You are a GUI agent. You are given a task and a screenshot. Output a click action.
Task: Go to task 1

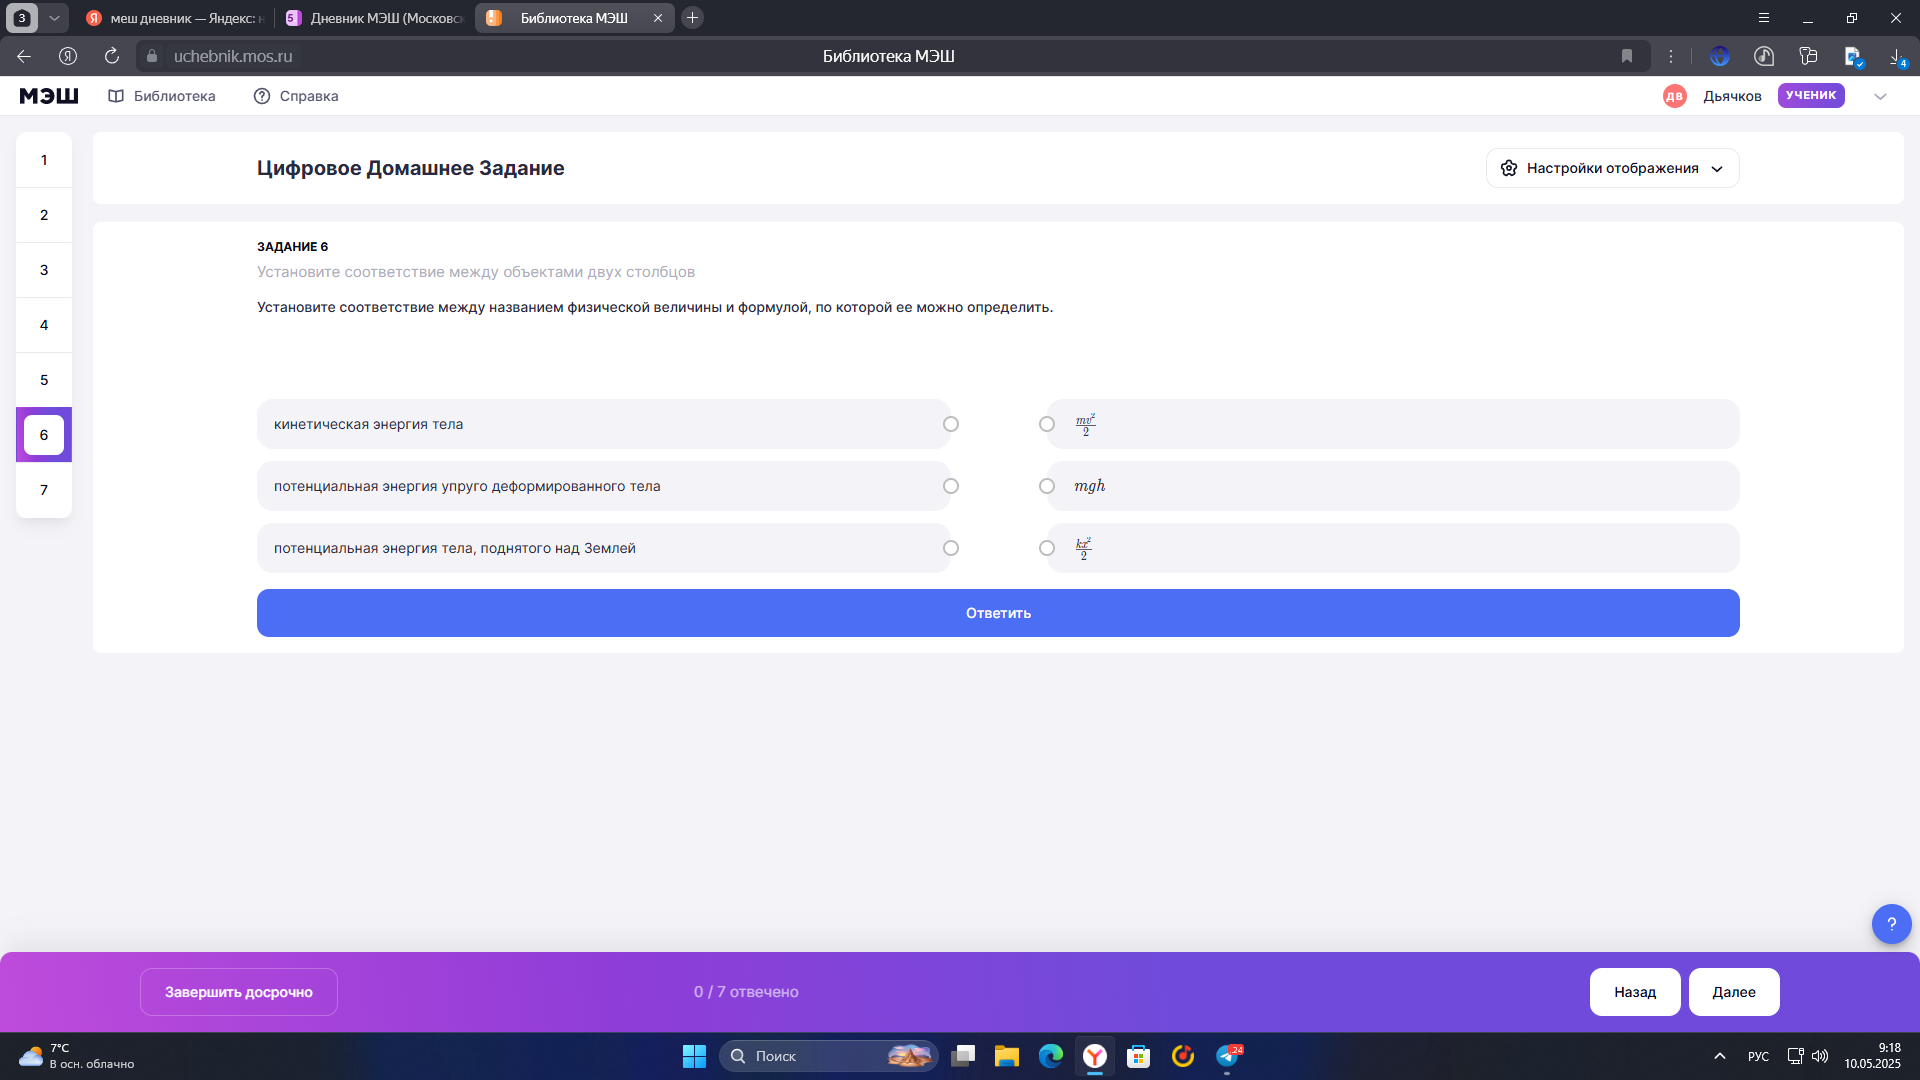point(44,160)
